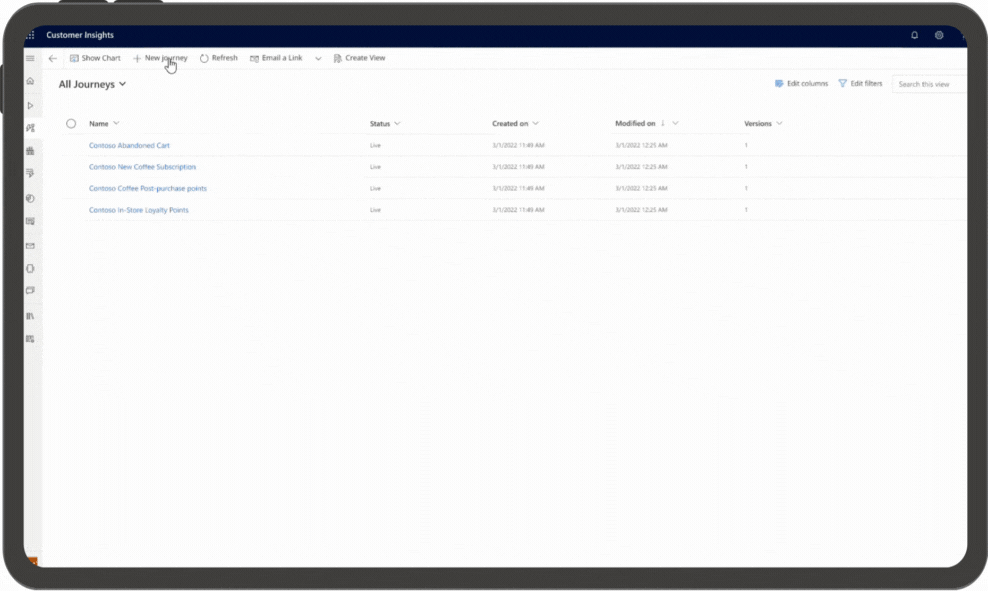This screenshot has height=591, width=988.
Task: Open the Contoso Abandoned Cart journey
Action: click(x=129, y=146)
